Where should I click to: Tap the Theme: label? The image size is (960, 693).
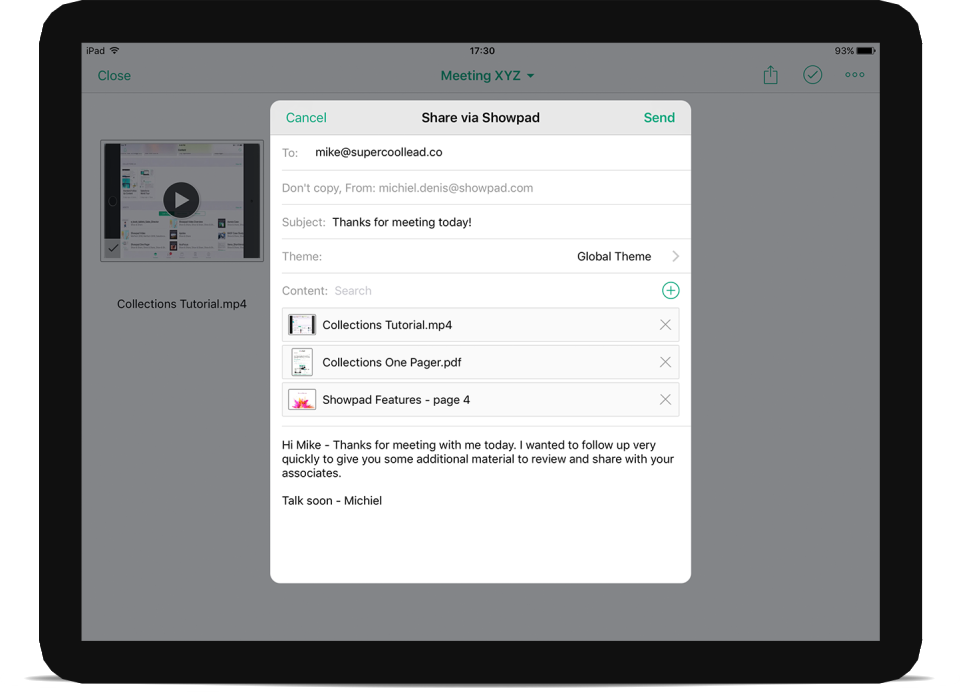(302, 257)
